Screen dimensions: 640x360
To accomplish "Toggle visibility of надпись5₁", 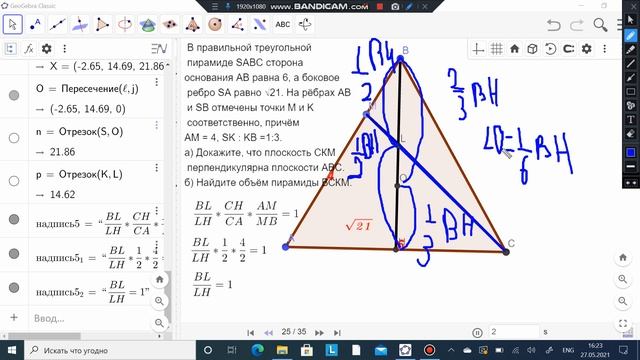I will pyautogui.click(x=14, y=254).
